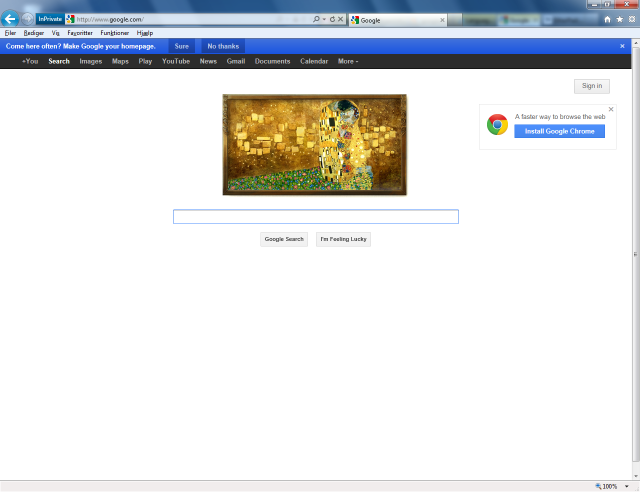Click the zoom level magnifier icon
Image resolution: width=640 pixels, height=492 pixels.
click(x=598, y=486)
